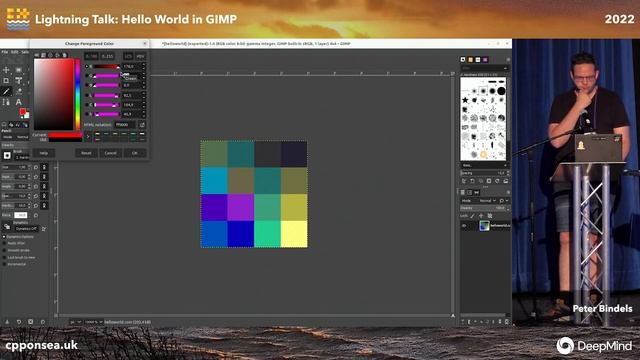Select the helloworld layer thumbnail
640x360 pixels.
tap(484, 226)
